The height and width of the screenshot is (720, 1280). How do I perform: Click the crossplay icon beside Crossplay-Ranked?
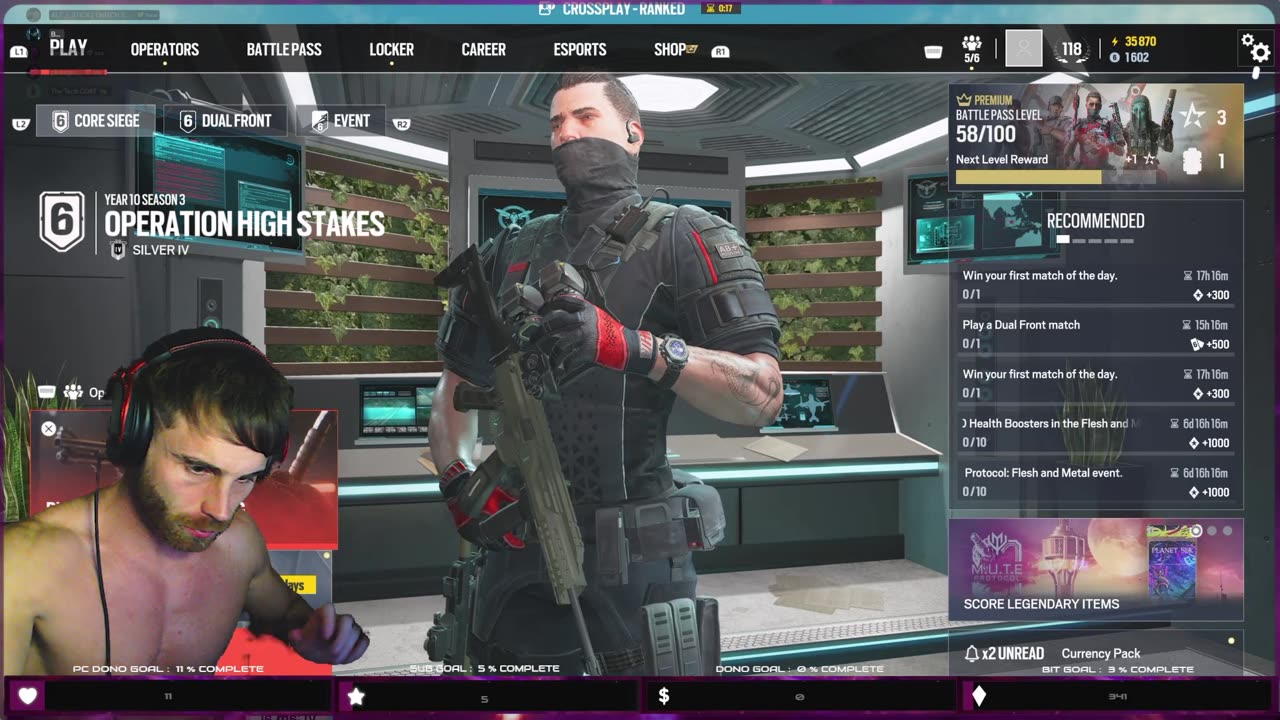(x=546, y=9)
